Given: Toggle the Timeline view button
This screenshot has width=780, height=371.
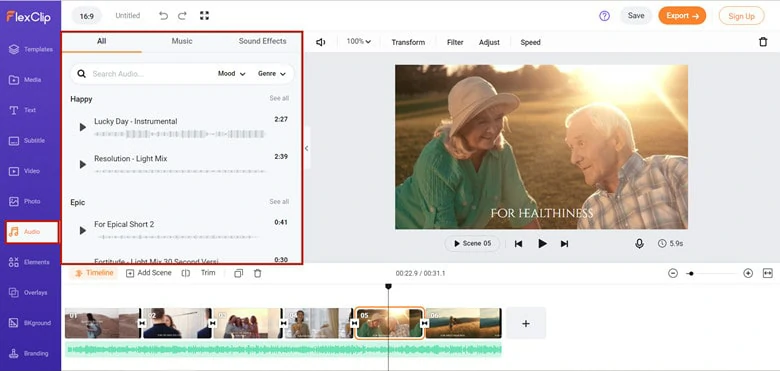Looking at the screenshot, I should click(94, 273).
